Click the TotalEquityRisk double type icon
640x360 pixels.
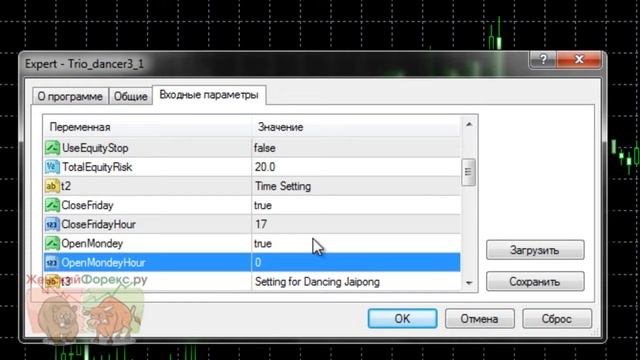pyautogui.click(x=52, y=167)
